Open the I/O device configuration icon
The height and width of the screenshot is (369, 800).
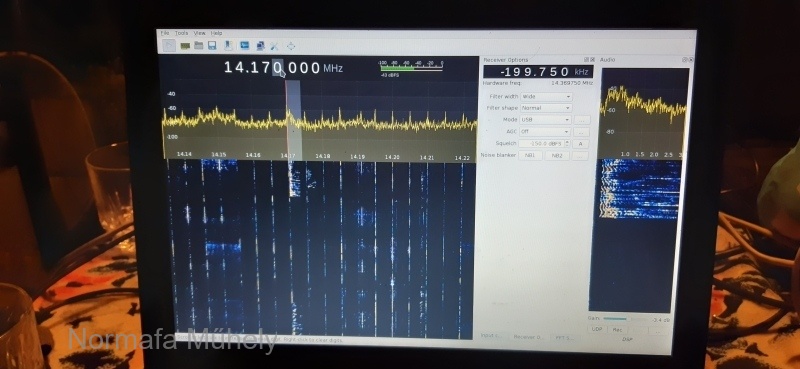(x=185, y=45)
